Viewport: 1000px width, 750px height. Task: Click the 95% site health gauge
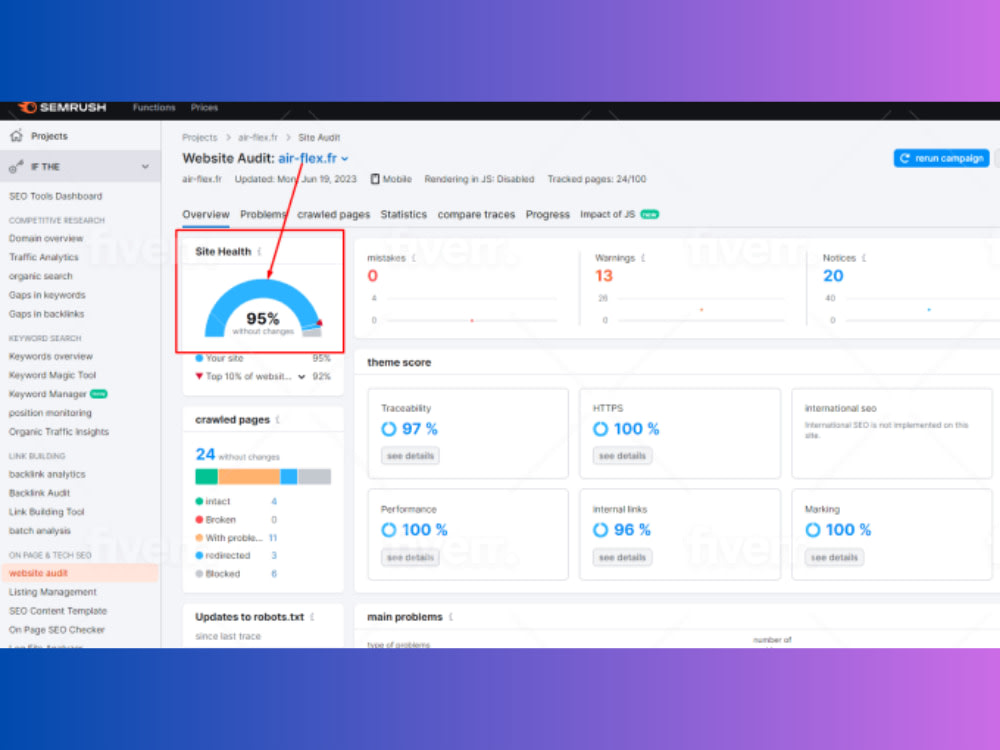[263, 308]
